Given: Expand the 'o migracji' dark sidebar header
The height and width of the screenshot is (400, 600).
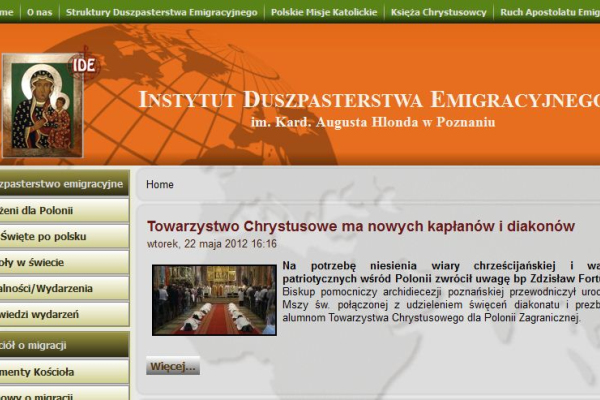Looking at the screenshot, I should point(62,343).
